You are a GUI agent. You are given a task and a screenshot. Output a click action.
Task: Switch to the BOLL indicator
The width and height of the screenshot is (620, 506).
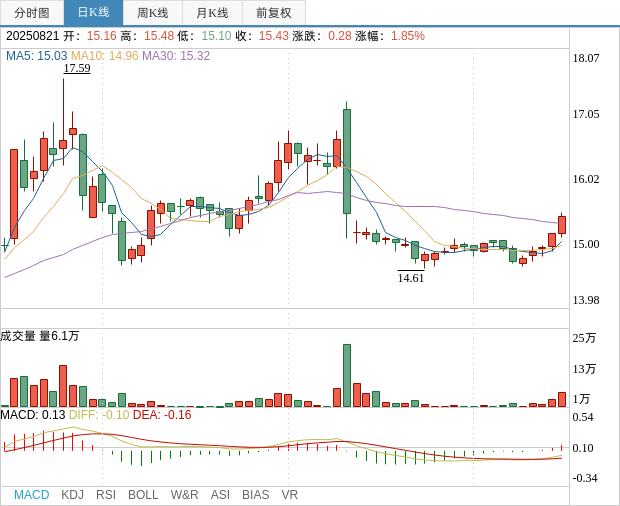point(143,495)
